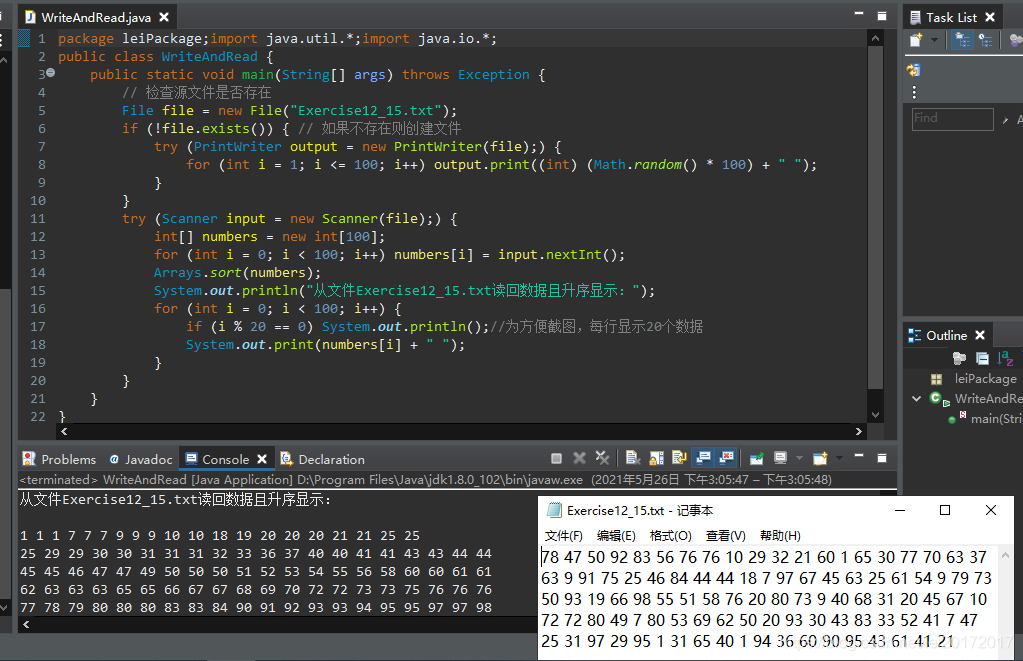Open the Open Console dropdown arrow
1023x661 pixels.
pos(839,458)
